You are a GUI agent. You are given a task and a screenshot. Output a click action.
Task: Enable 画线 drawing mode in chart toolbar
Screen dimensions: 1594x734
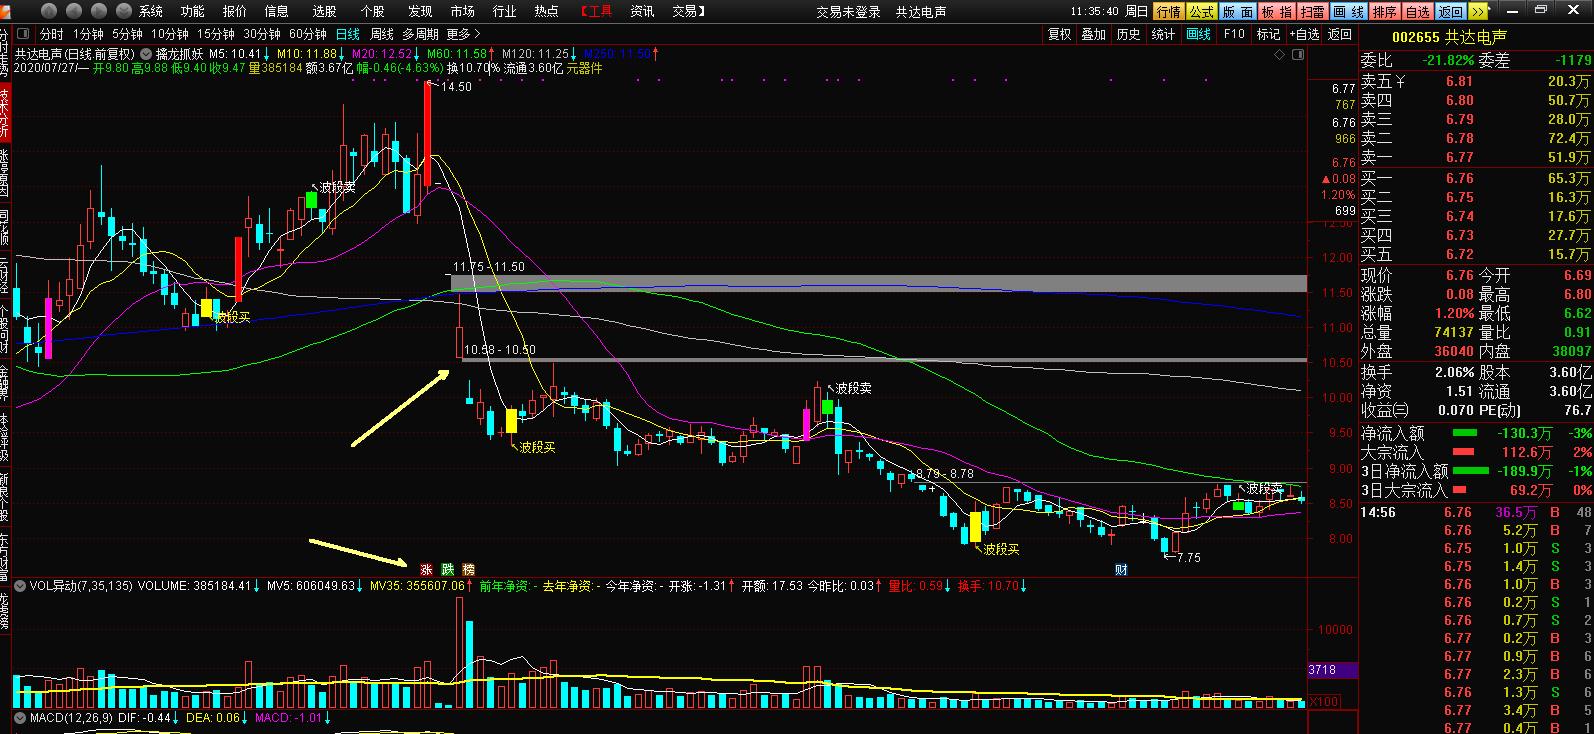[1198, 34]
